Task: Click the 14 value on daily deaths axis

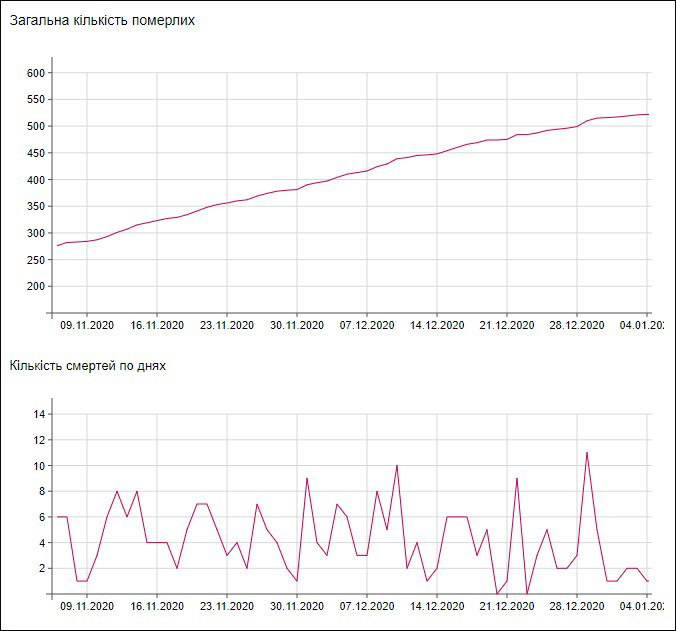Action: [39, 414]
